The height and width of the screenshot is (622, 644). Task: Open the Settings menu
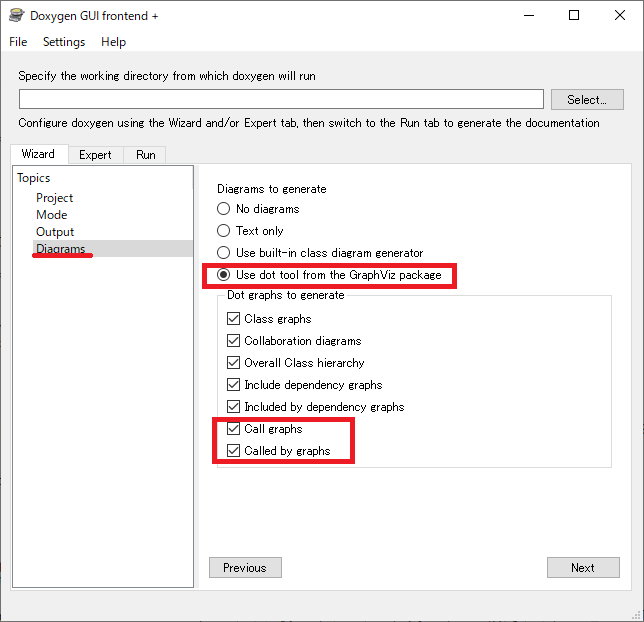64,42
